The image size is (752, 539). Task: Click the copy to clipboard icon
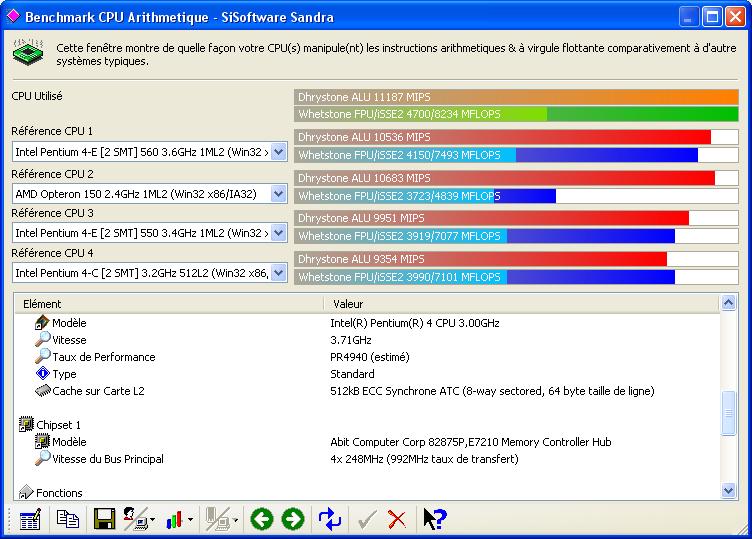(x=68, y=519)
